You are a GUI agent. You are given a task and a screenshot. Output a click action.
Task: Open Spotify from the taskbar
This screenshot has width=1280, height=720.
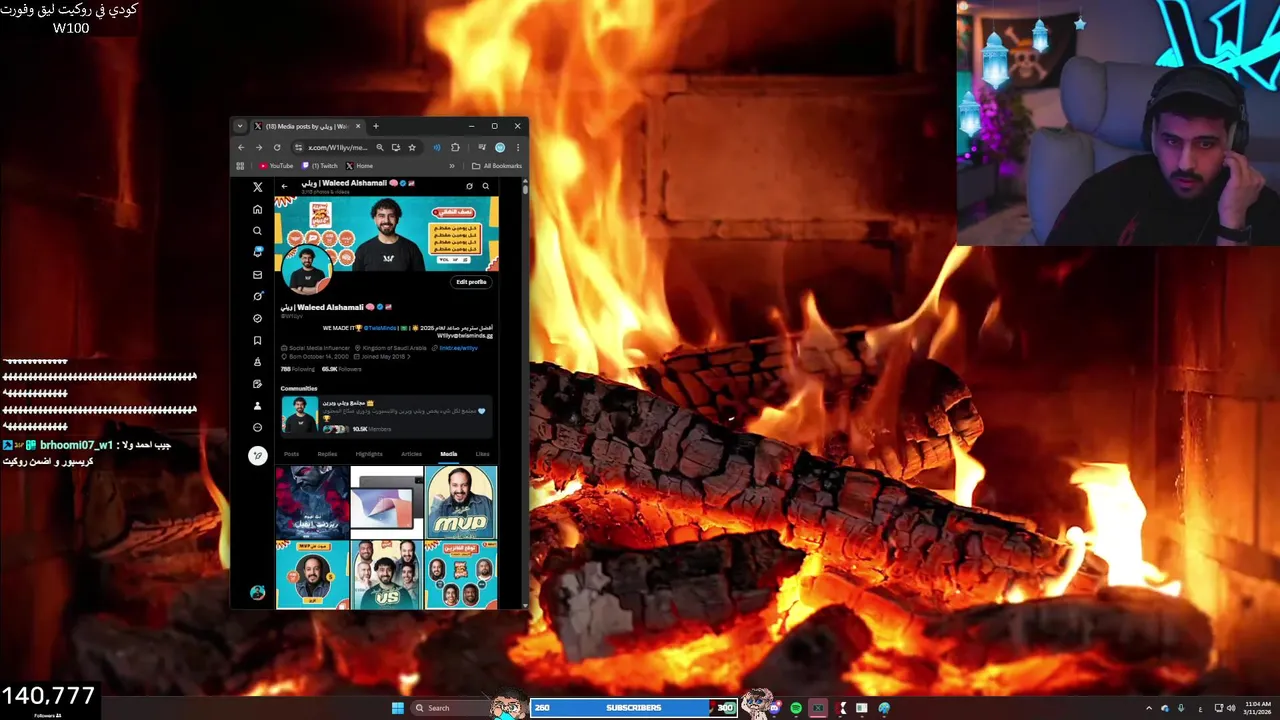coord(796,708)
